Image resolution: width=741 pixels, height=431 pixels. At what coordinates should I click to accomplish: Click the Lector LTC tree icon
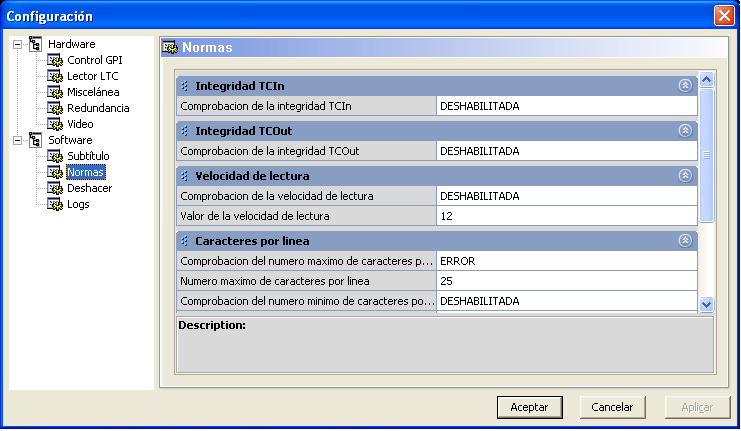55,76
